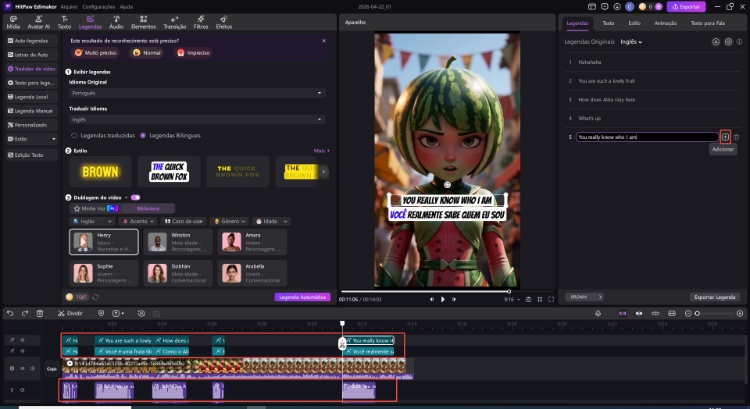The height and width of the screenshot is (409, 750).
Task: Choose the BROWN yellow subtitle style
Action: click(x=100, y=172)
